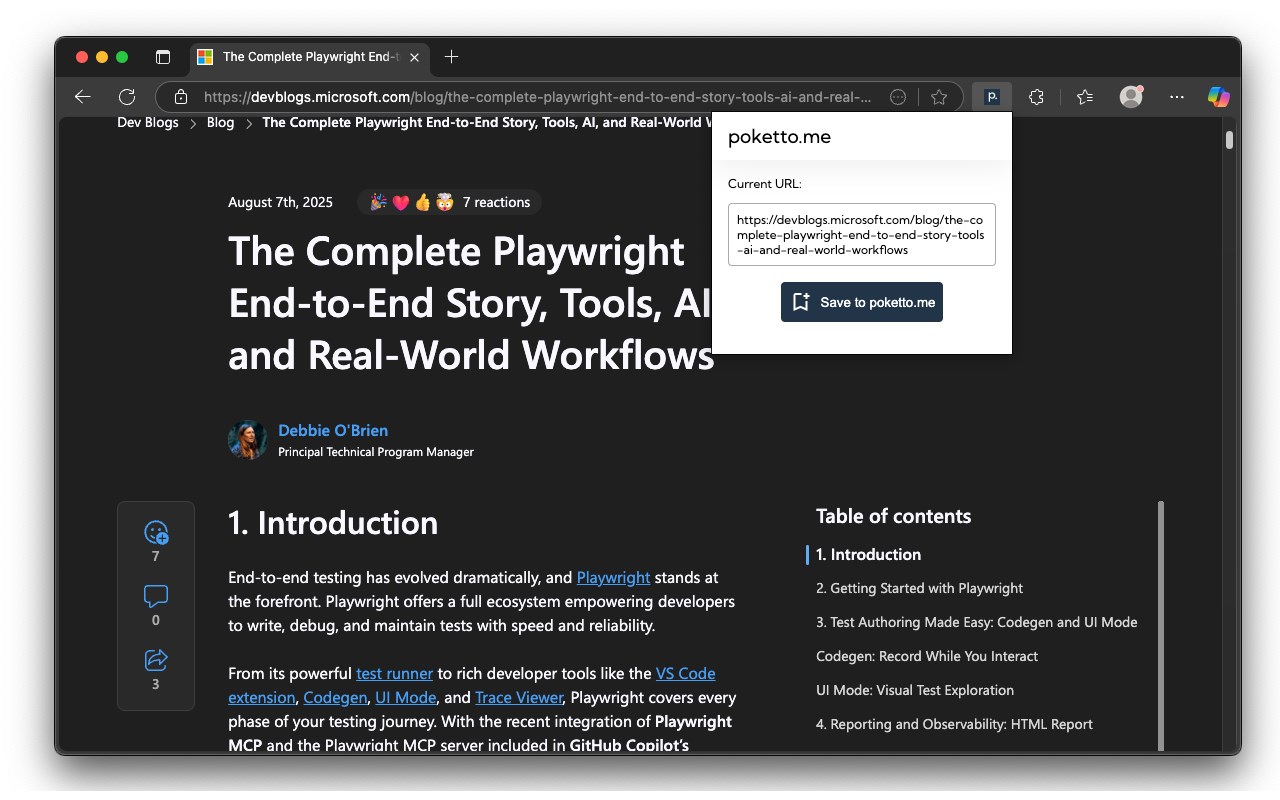Click the site lock icon in address bar
Viewport: 1280px width, 800px height.
pos(181,97)
